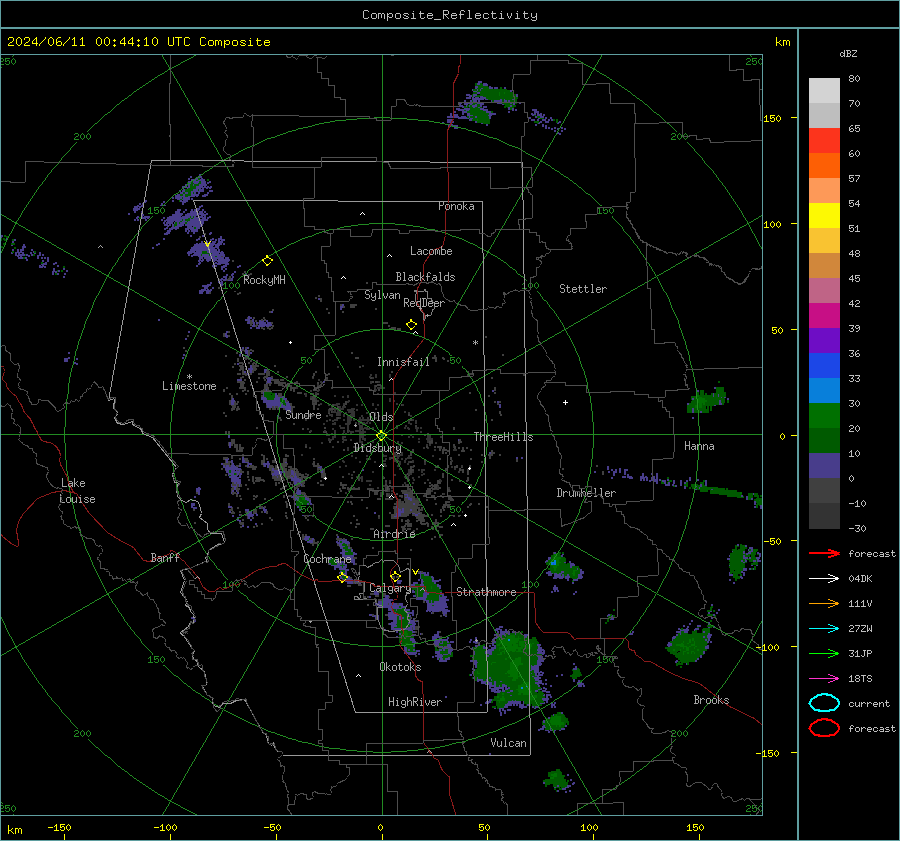
Task: Click the large green echo cell west of Vulcan
Action: point(510,668)
